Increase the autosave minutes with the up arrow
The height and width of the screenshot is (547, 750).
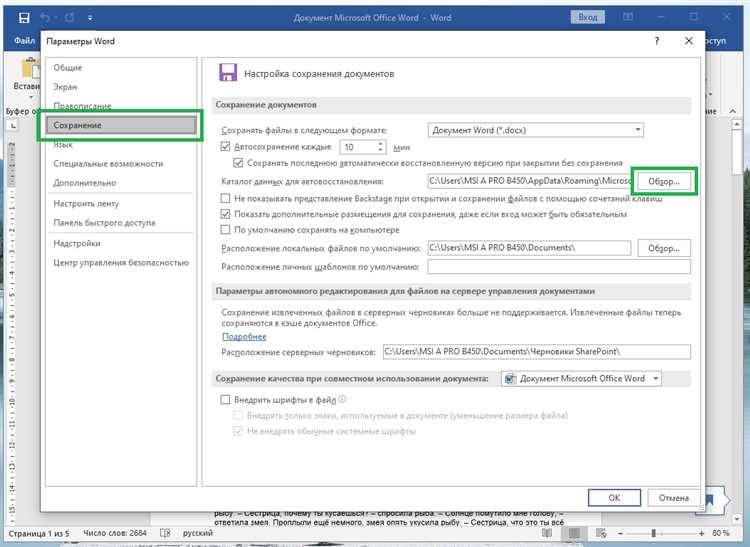point(380,143)
